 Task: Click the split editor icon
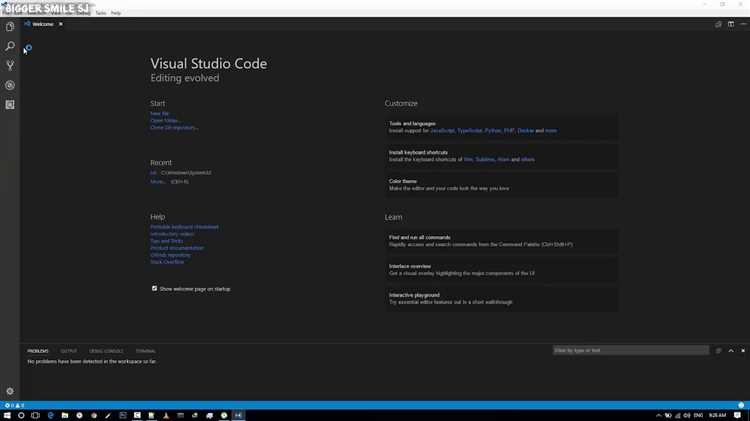click(x=731, y=24)
